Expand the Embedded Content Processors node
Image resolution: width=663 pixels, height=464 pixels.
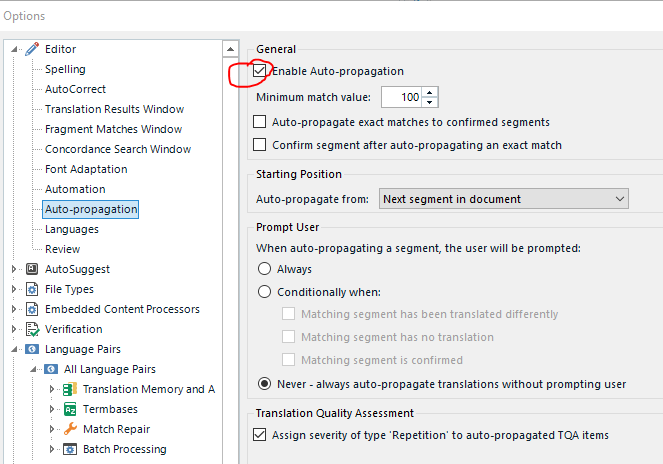(x=14, y=309)
